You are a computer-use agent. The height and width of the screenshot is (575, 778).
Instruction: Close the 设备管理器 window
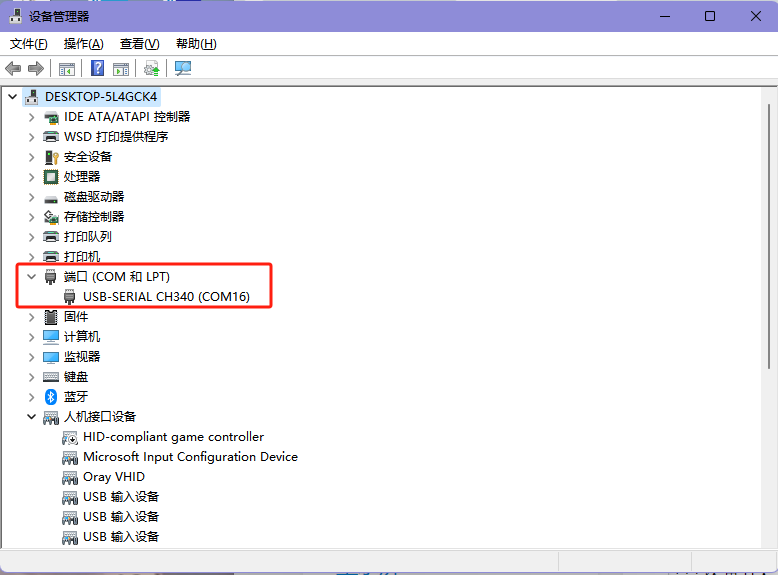[x=756, y=16]
